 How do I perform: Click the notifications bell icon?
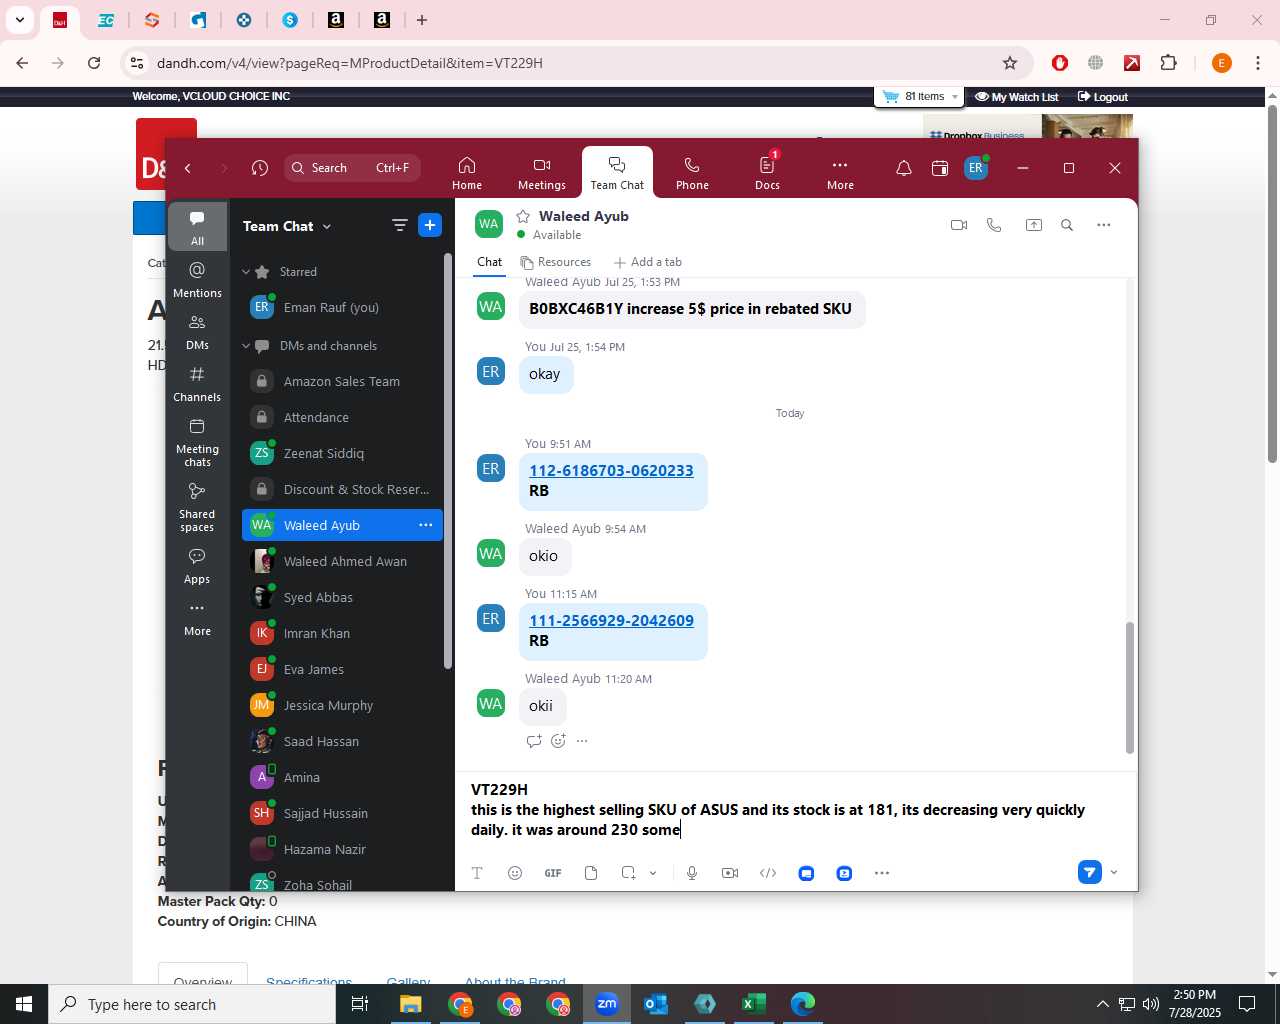point(904,168)
